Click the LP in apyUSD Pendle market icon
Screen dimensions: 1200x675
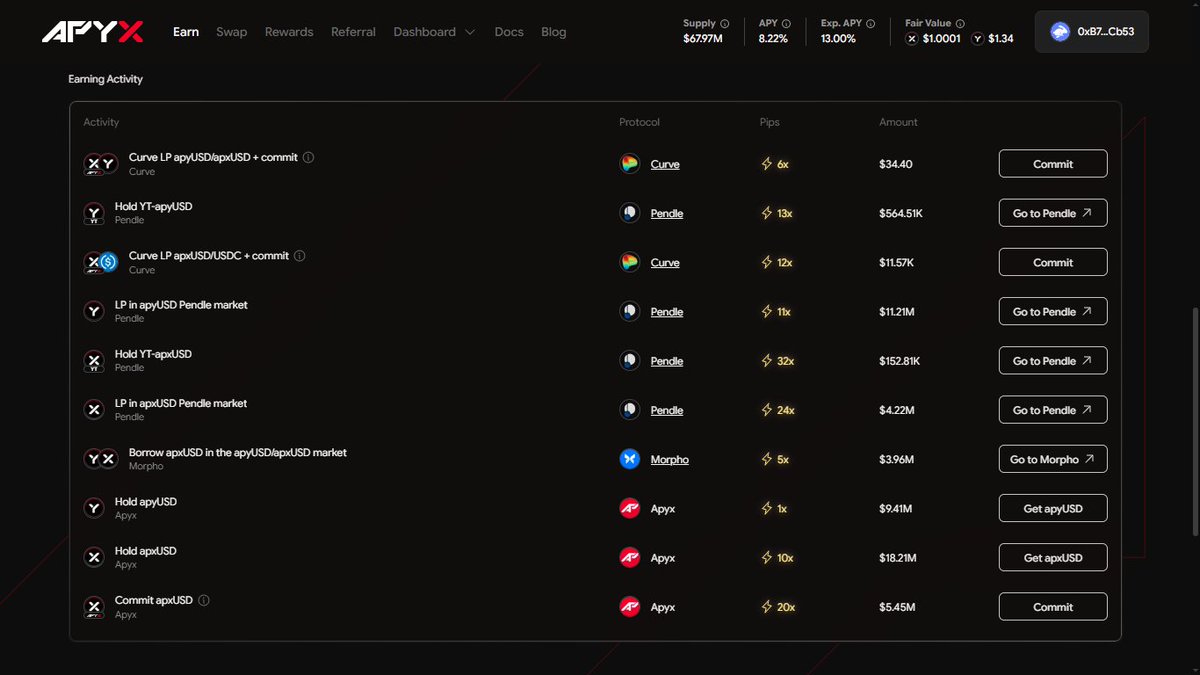tap(94, 311)
